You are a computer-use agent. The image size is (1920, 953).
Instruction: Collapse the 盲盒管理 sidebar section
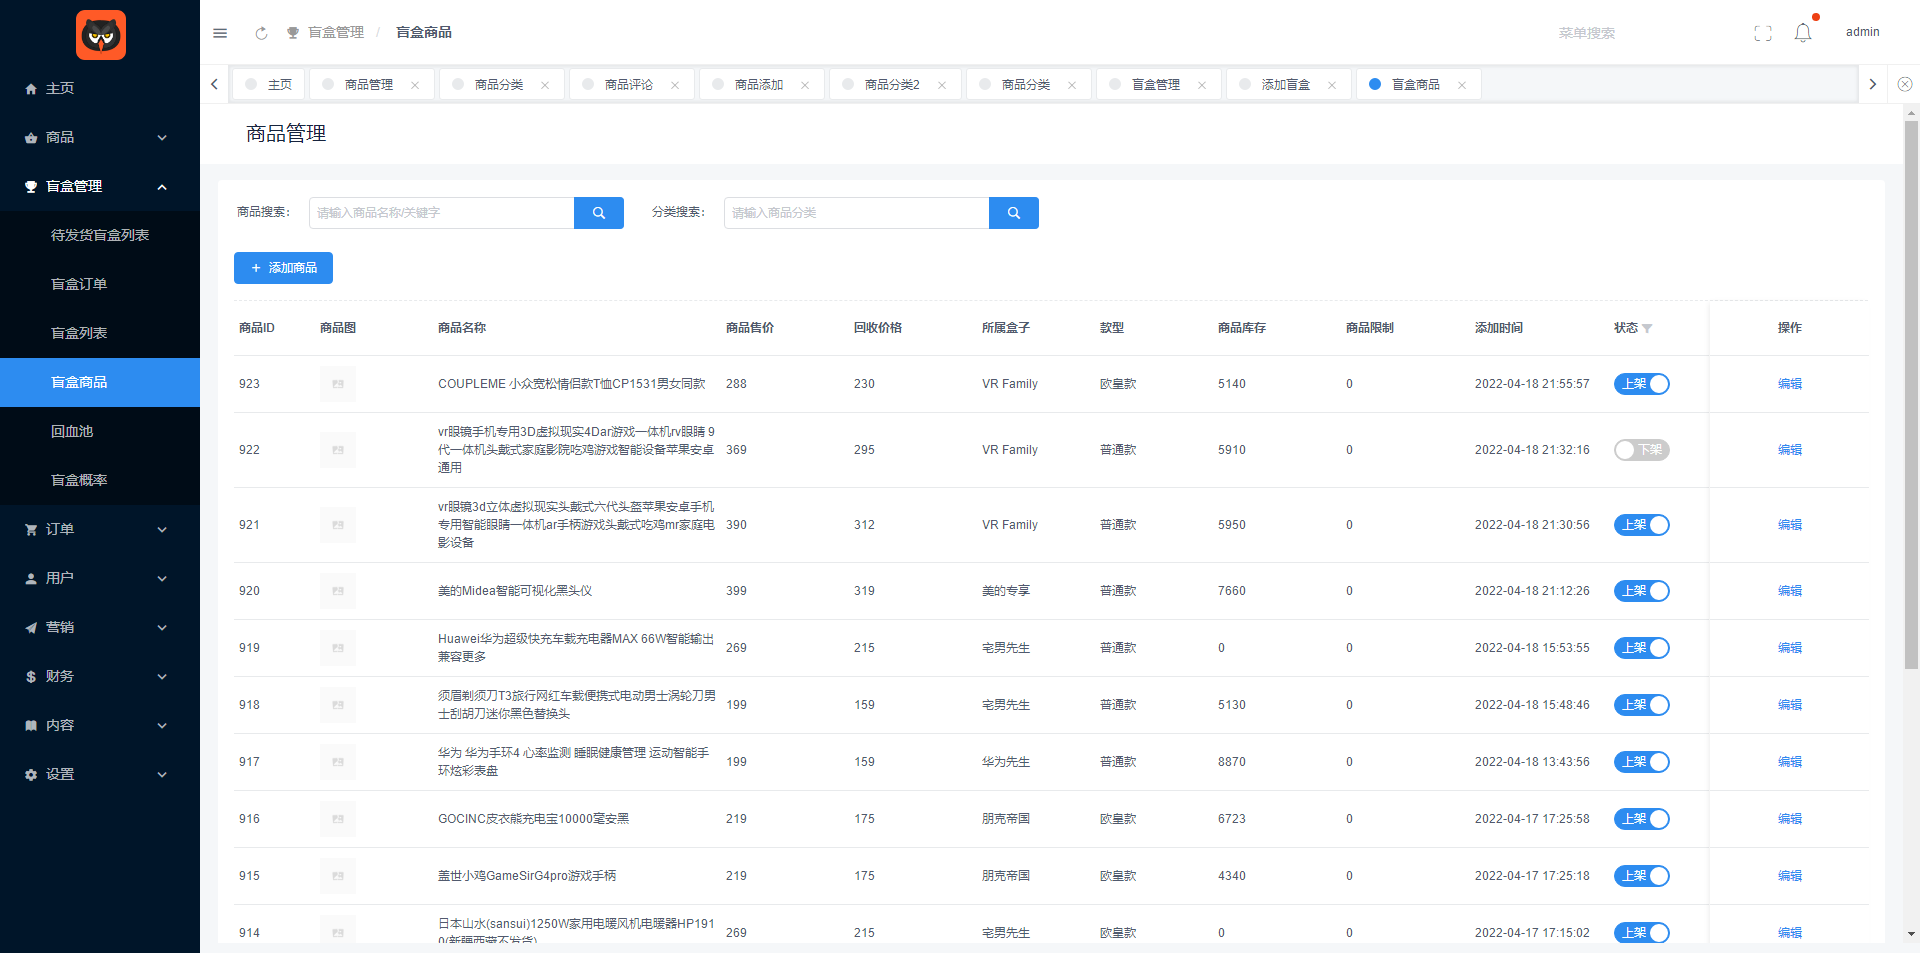click(99, 186)
